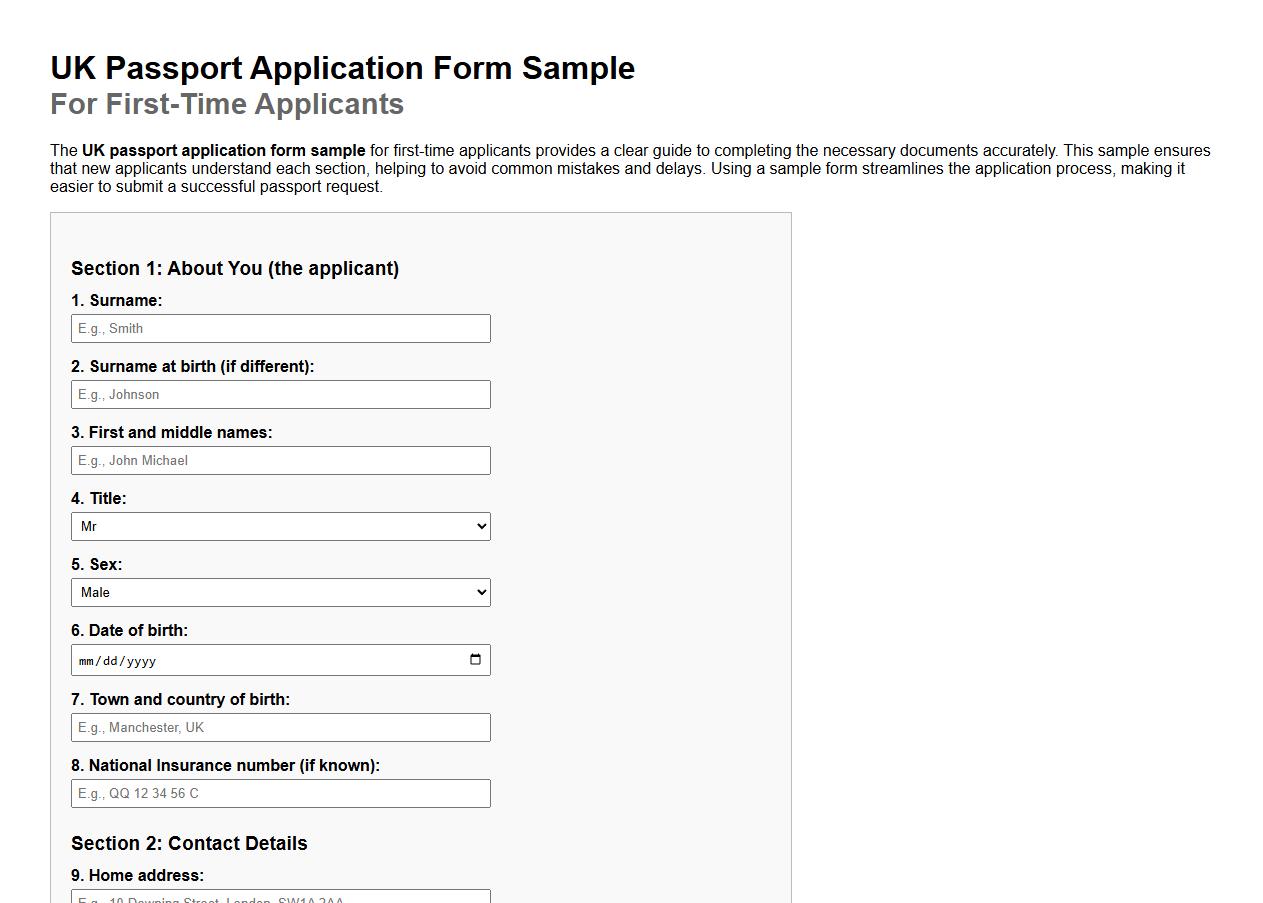Click the For First-Time Applicants subtitle
The width and height of the screenshot is (1263, 903).
click(226, 104)
